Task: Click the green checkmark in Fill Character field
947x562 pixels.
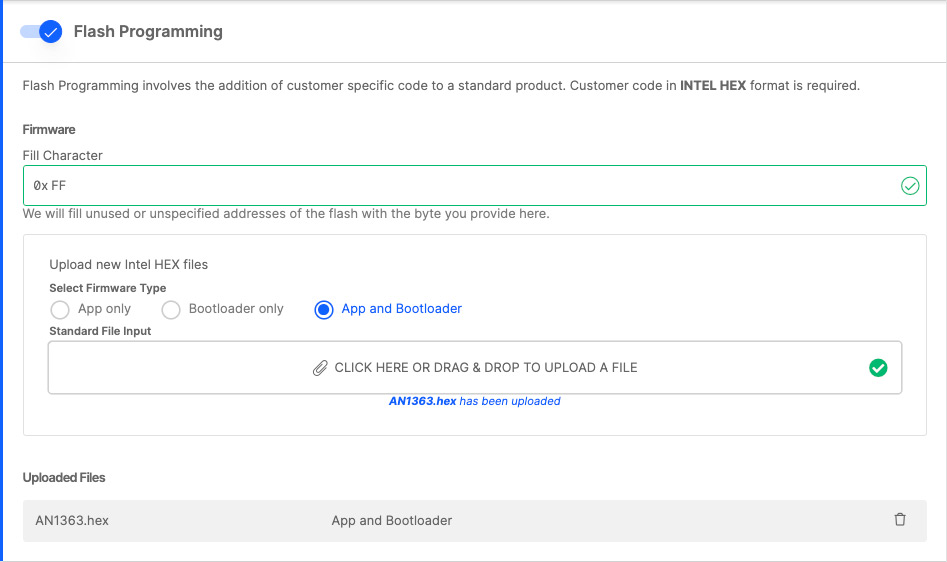Action: pos(910,185)
